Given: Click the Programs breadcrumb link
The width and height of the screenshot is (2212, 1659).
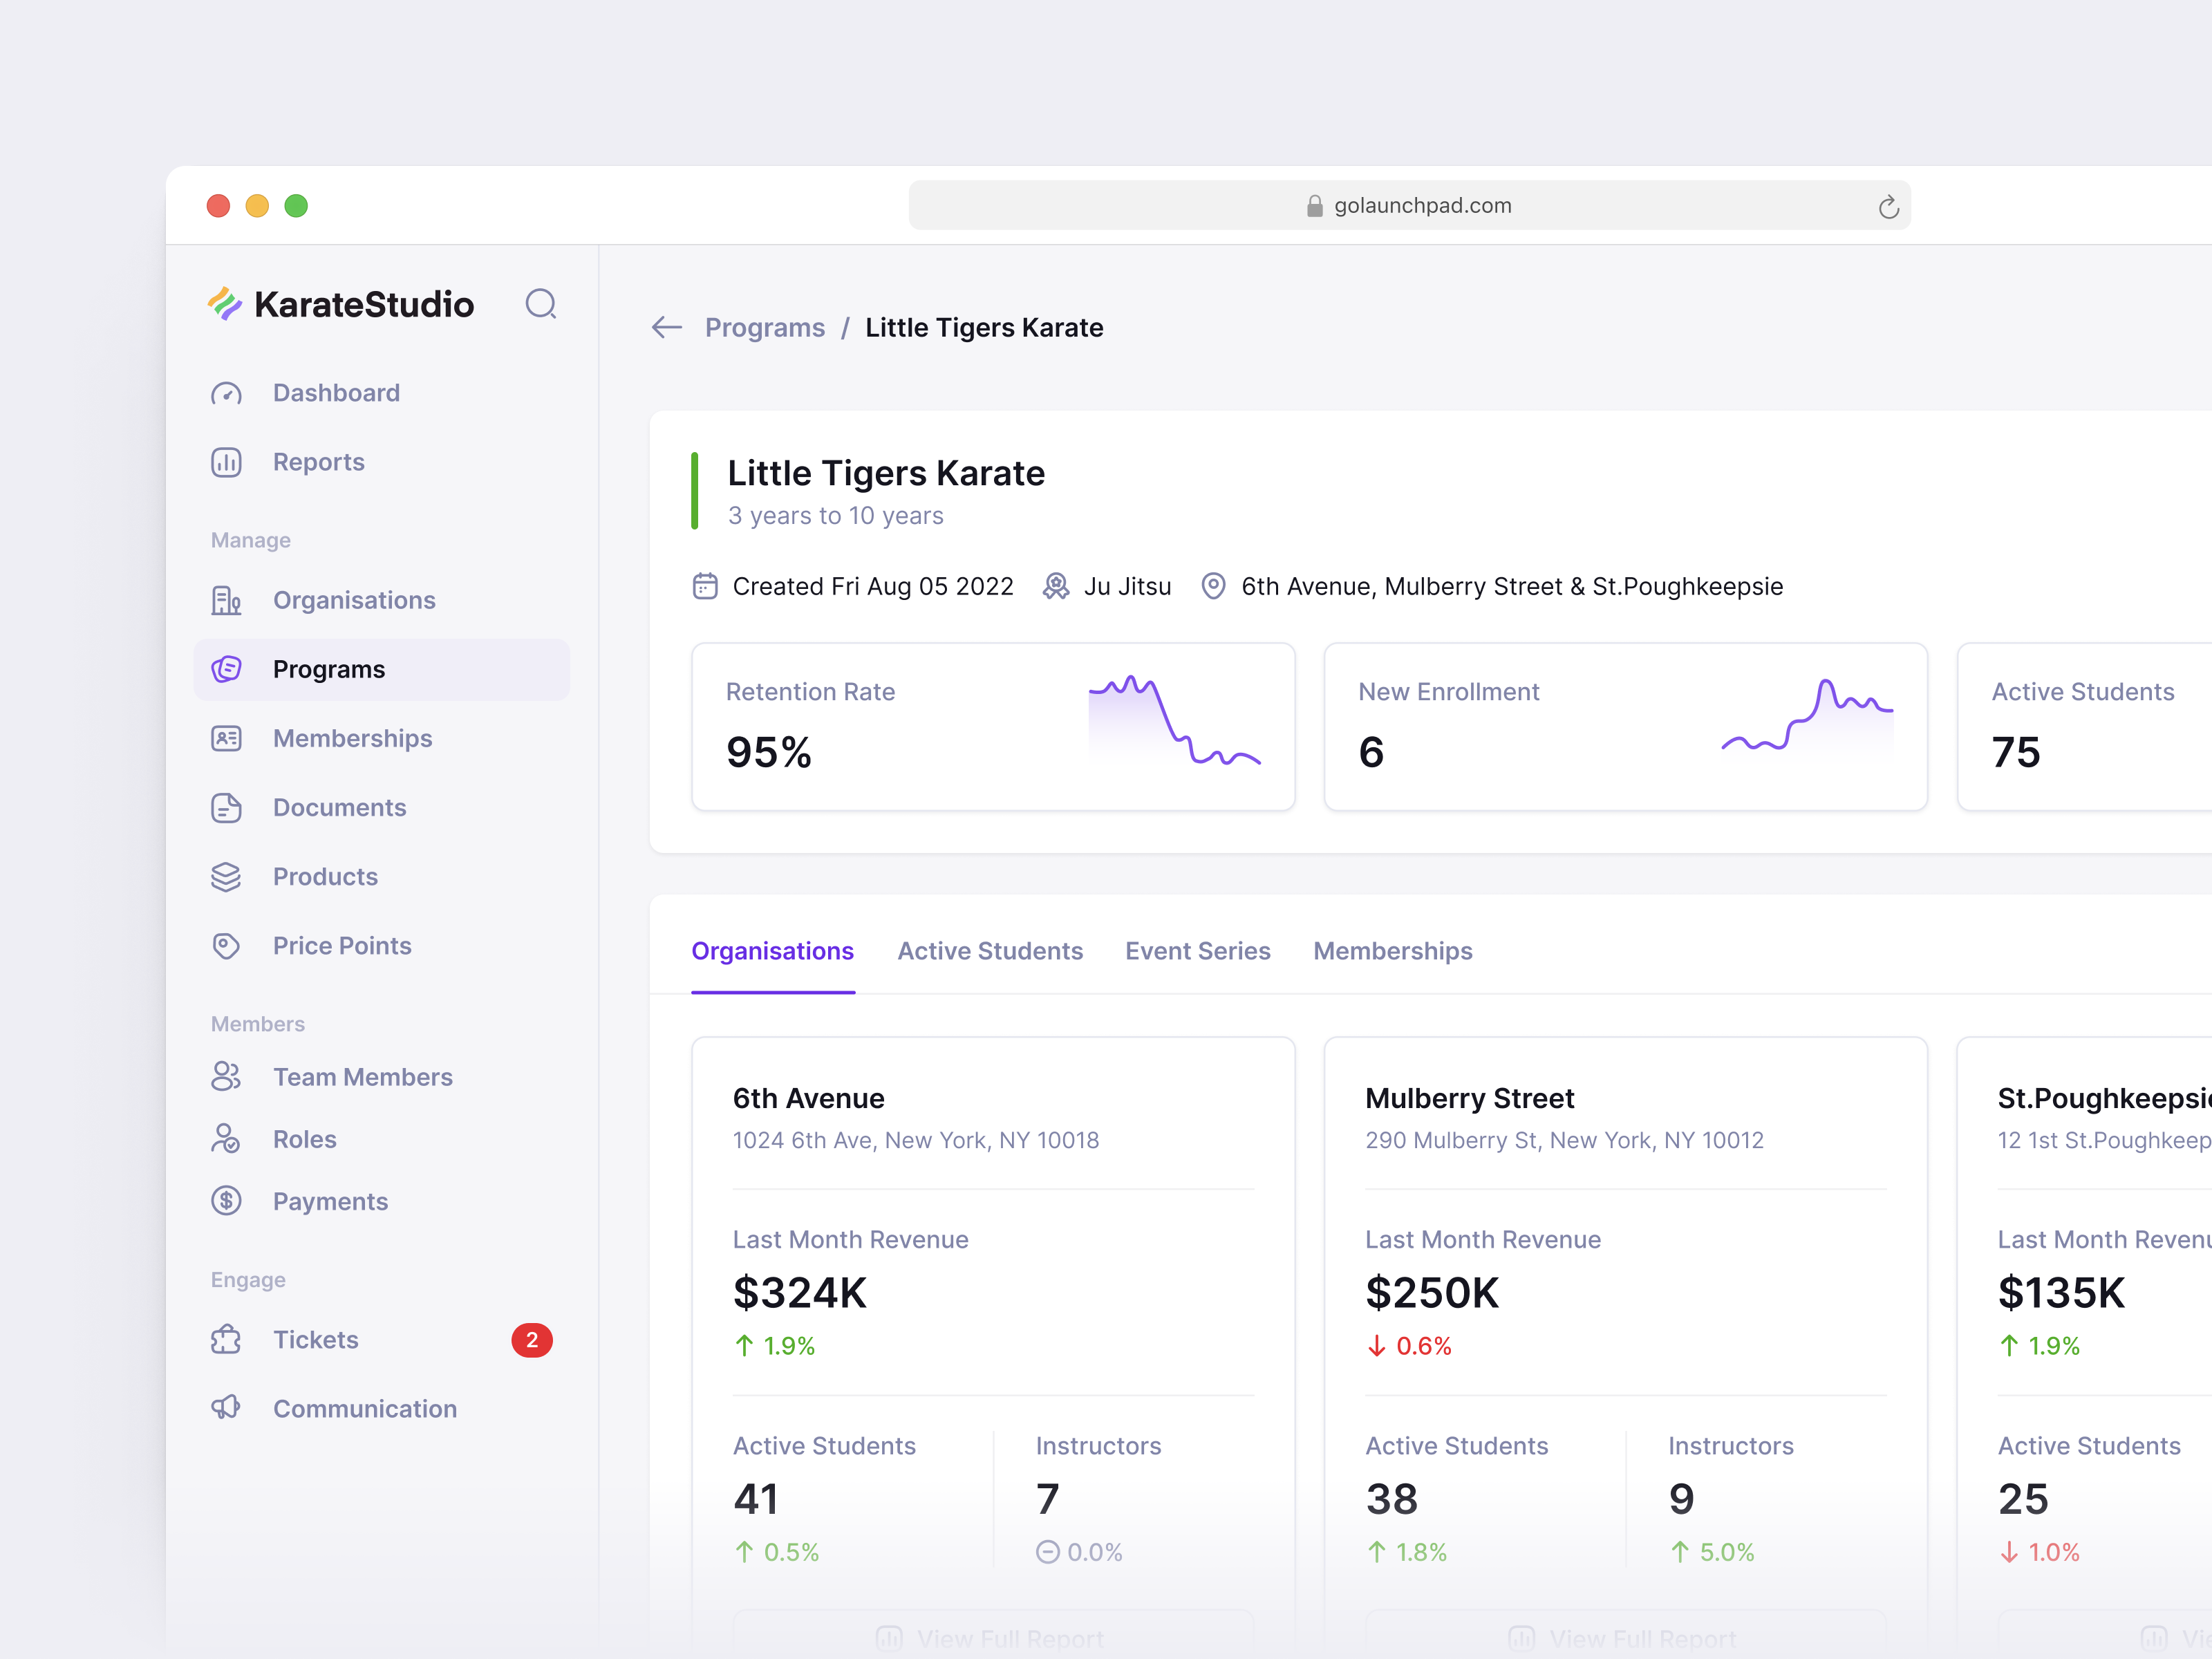Looking at the screenshot, I should [764, 327].
